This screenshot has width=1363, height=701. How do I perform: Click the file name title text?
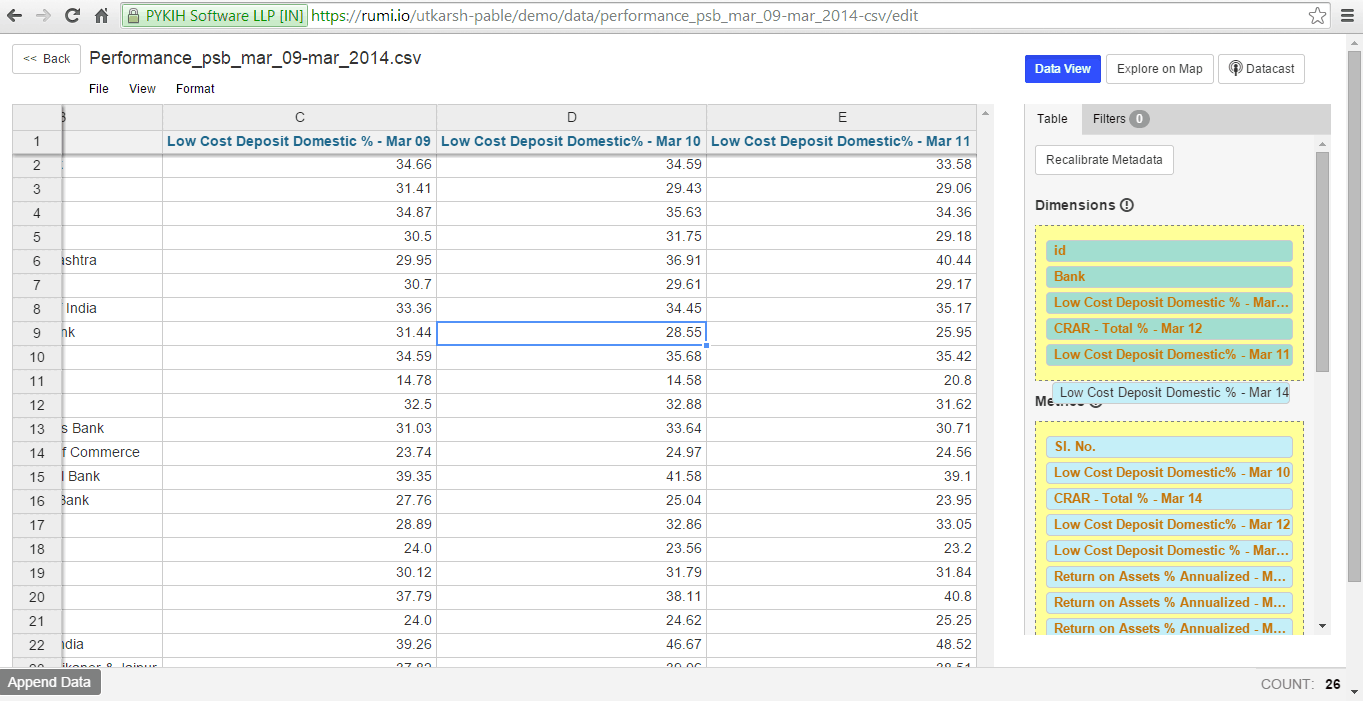[255, 58]
